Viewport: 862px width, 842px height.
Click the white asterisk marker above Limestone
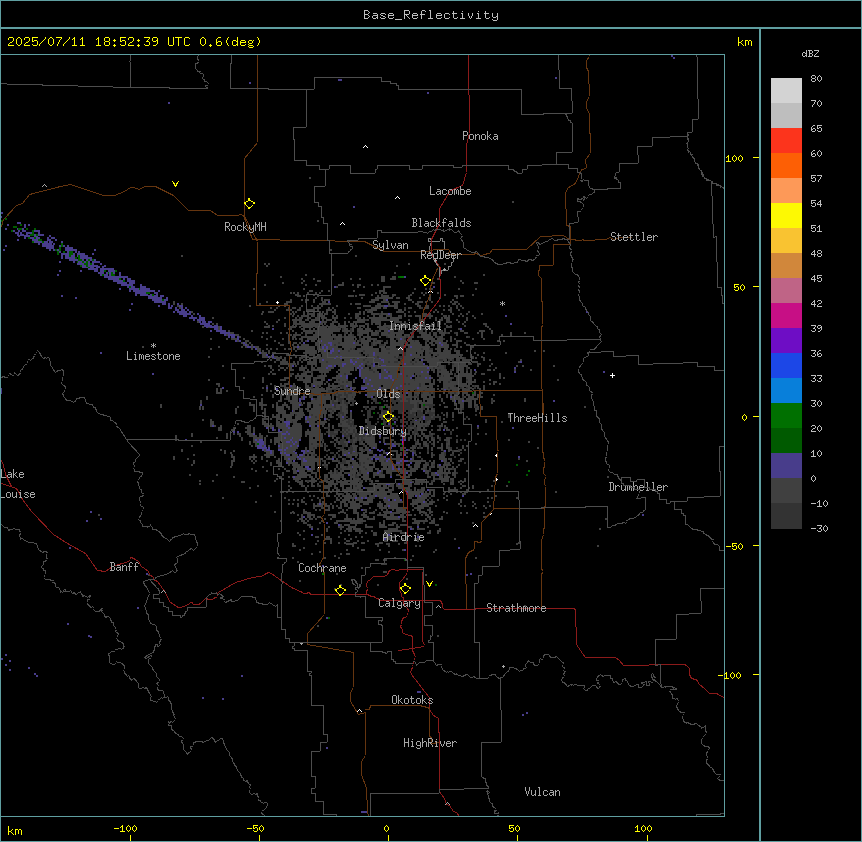[x=153, y=346]
